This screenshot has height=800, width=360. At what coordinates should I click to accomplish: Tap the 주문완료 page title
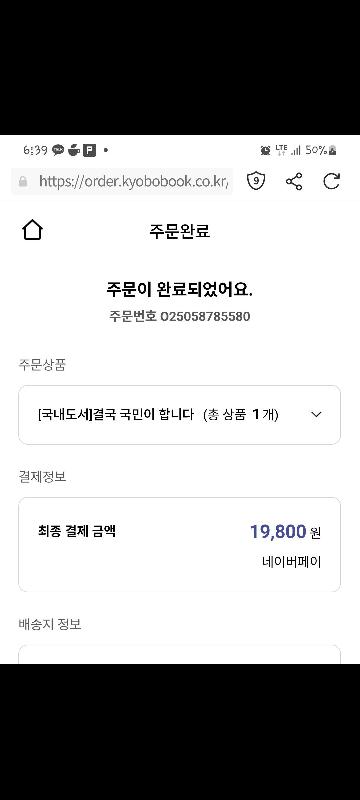179,231
